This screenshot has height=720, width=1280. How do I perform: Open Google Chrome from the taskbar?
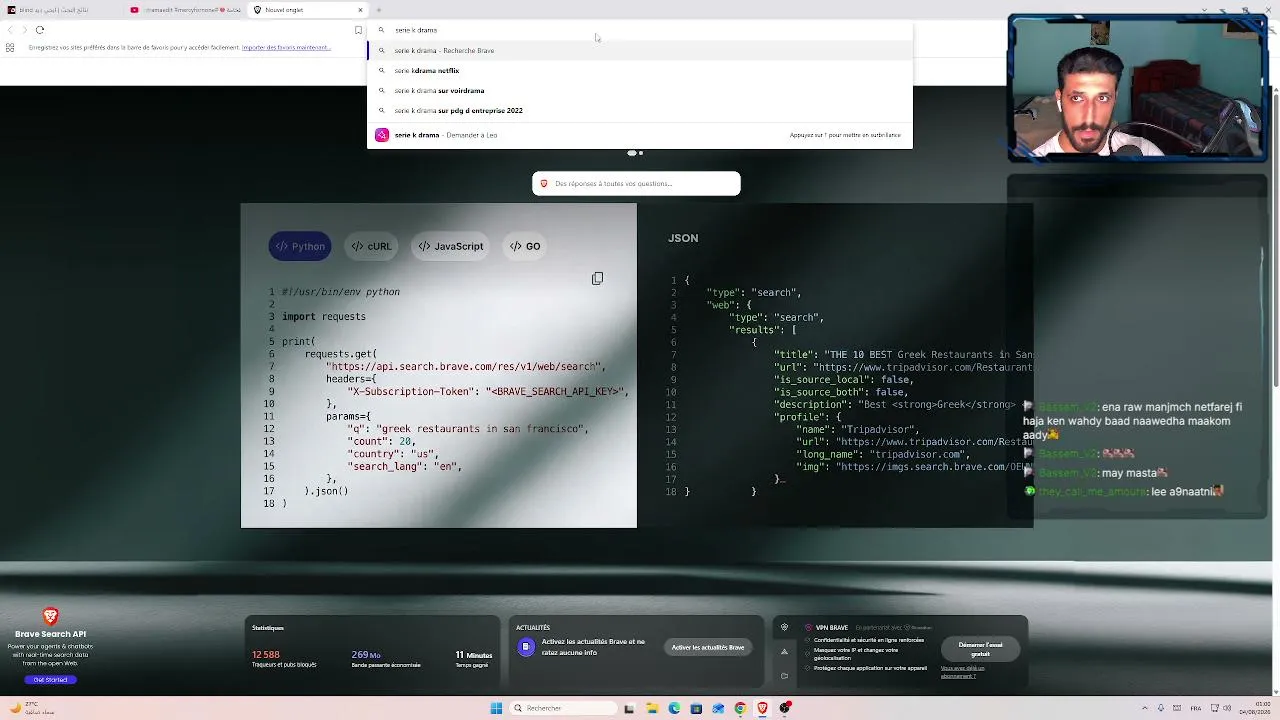point(740,708)
